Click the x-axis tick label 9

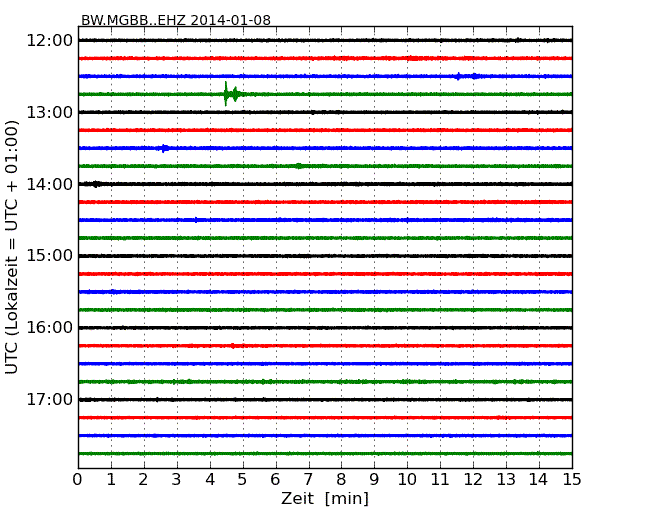click(x=374, y=480)
